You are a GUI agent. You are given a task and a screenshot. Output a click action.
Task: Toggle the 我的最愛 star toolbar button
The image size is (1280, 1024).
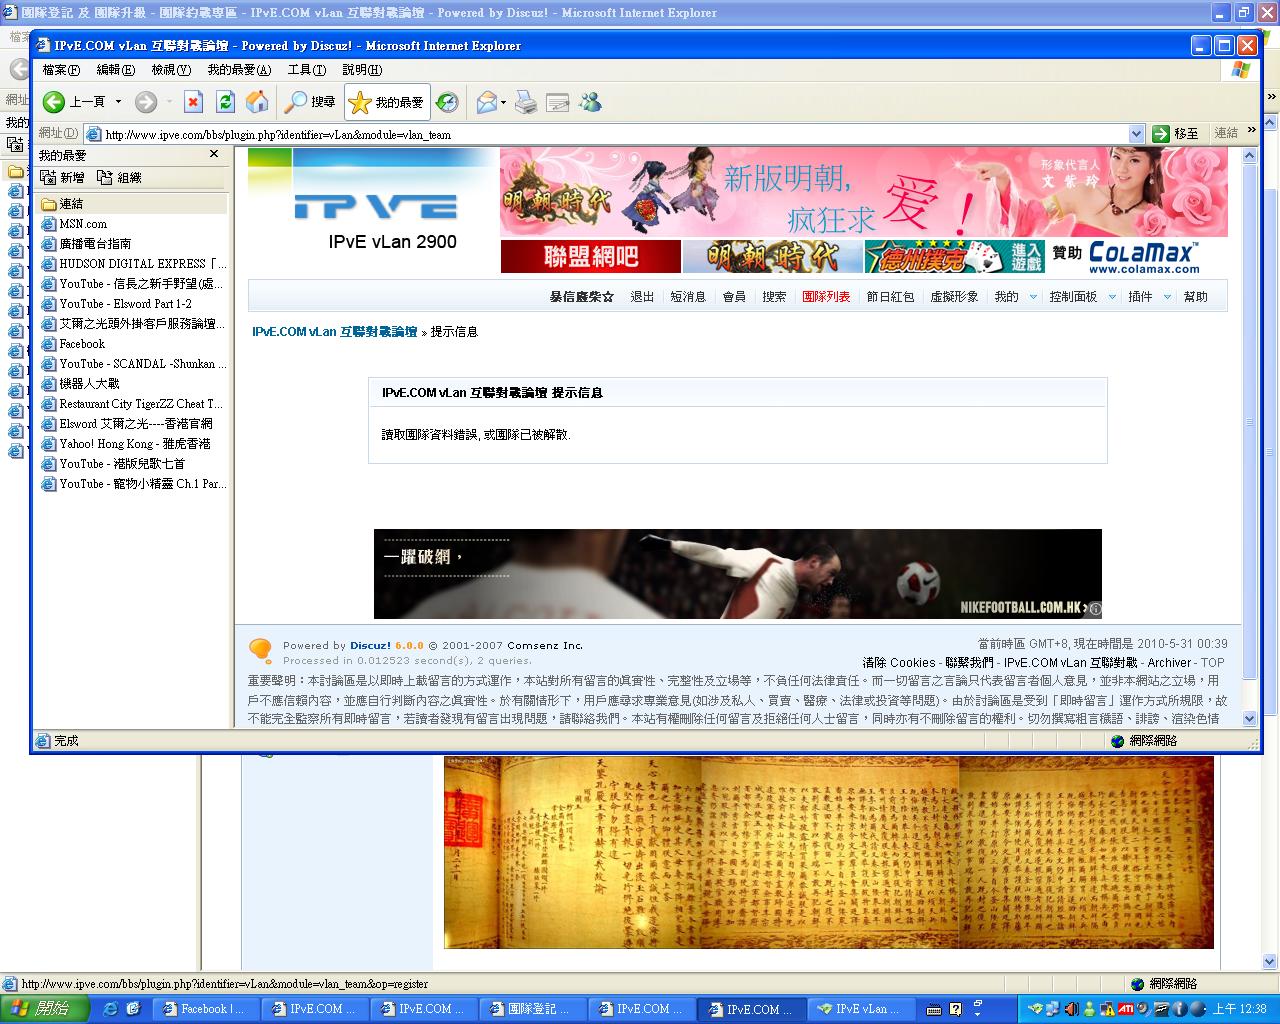[387, 102]
